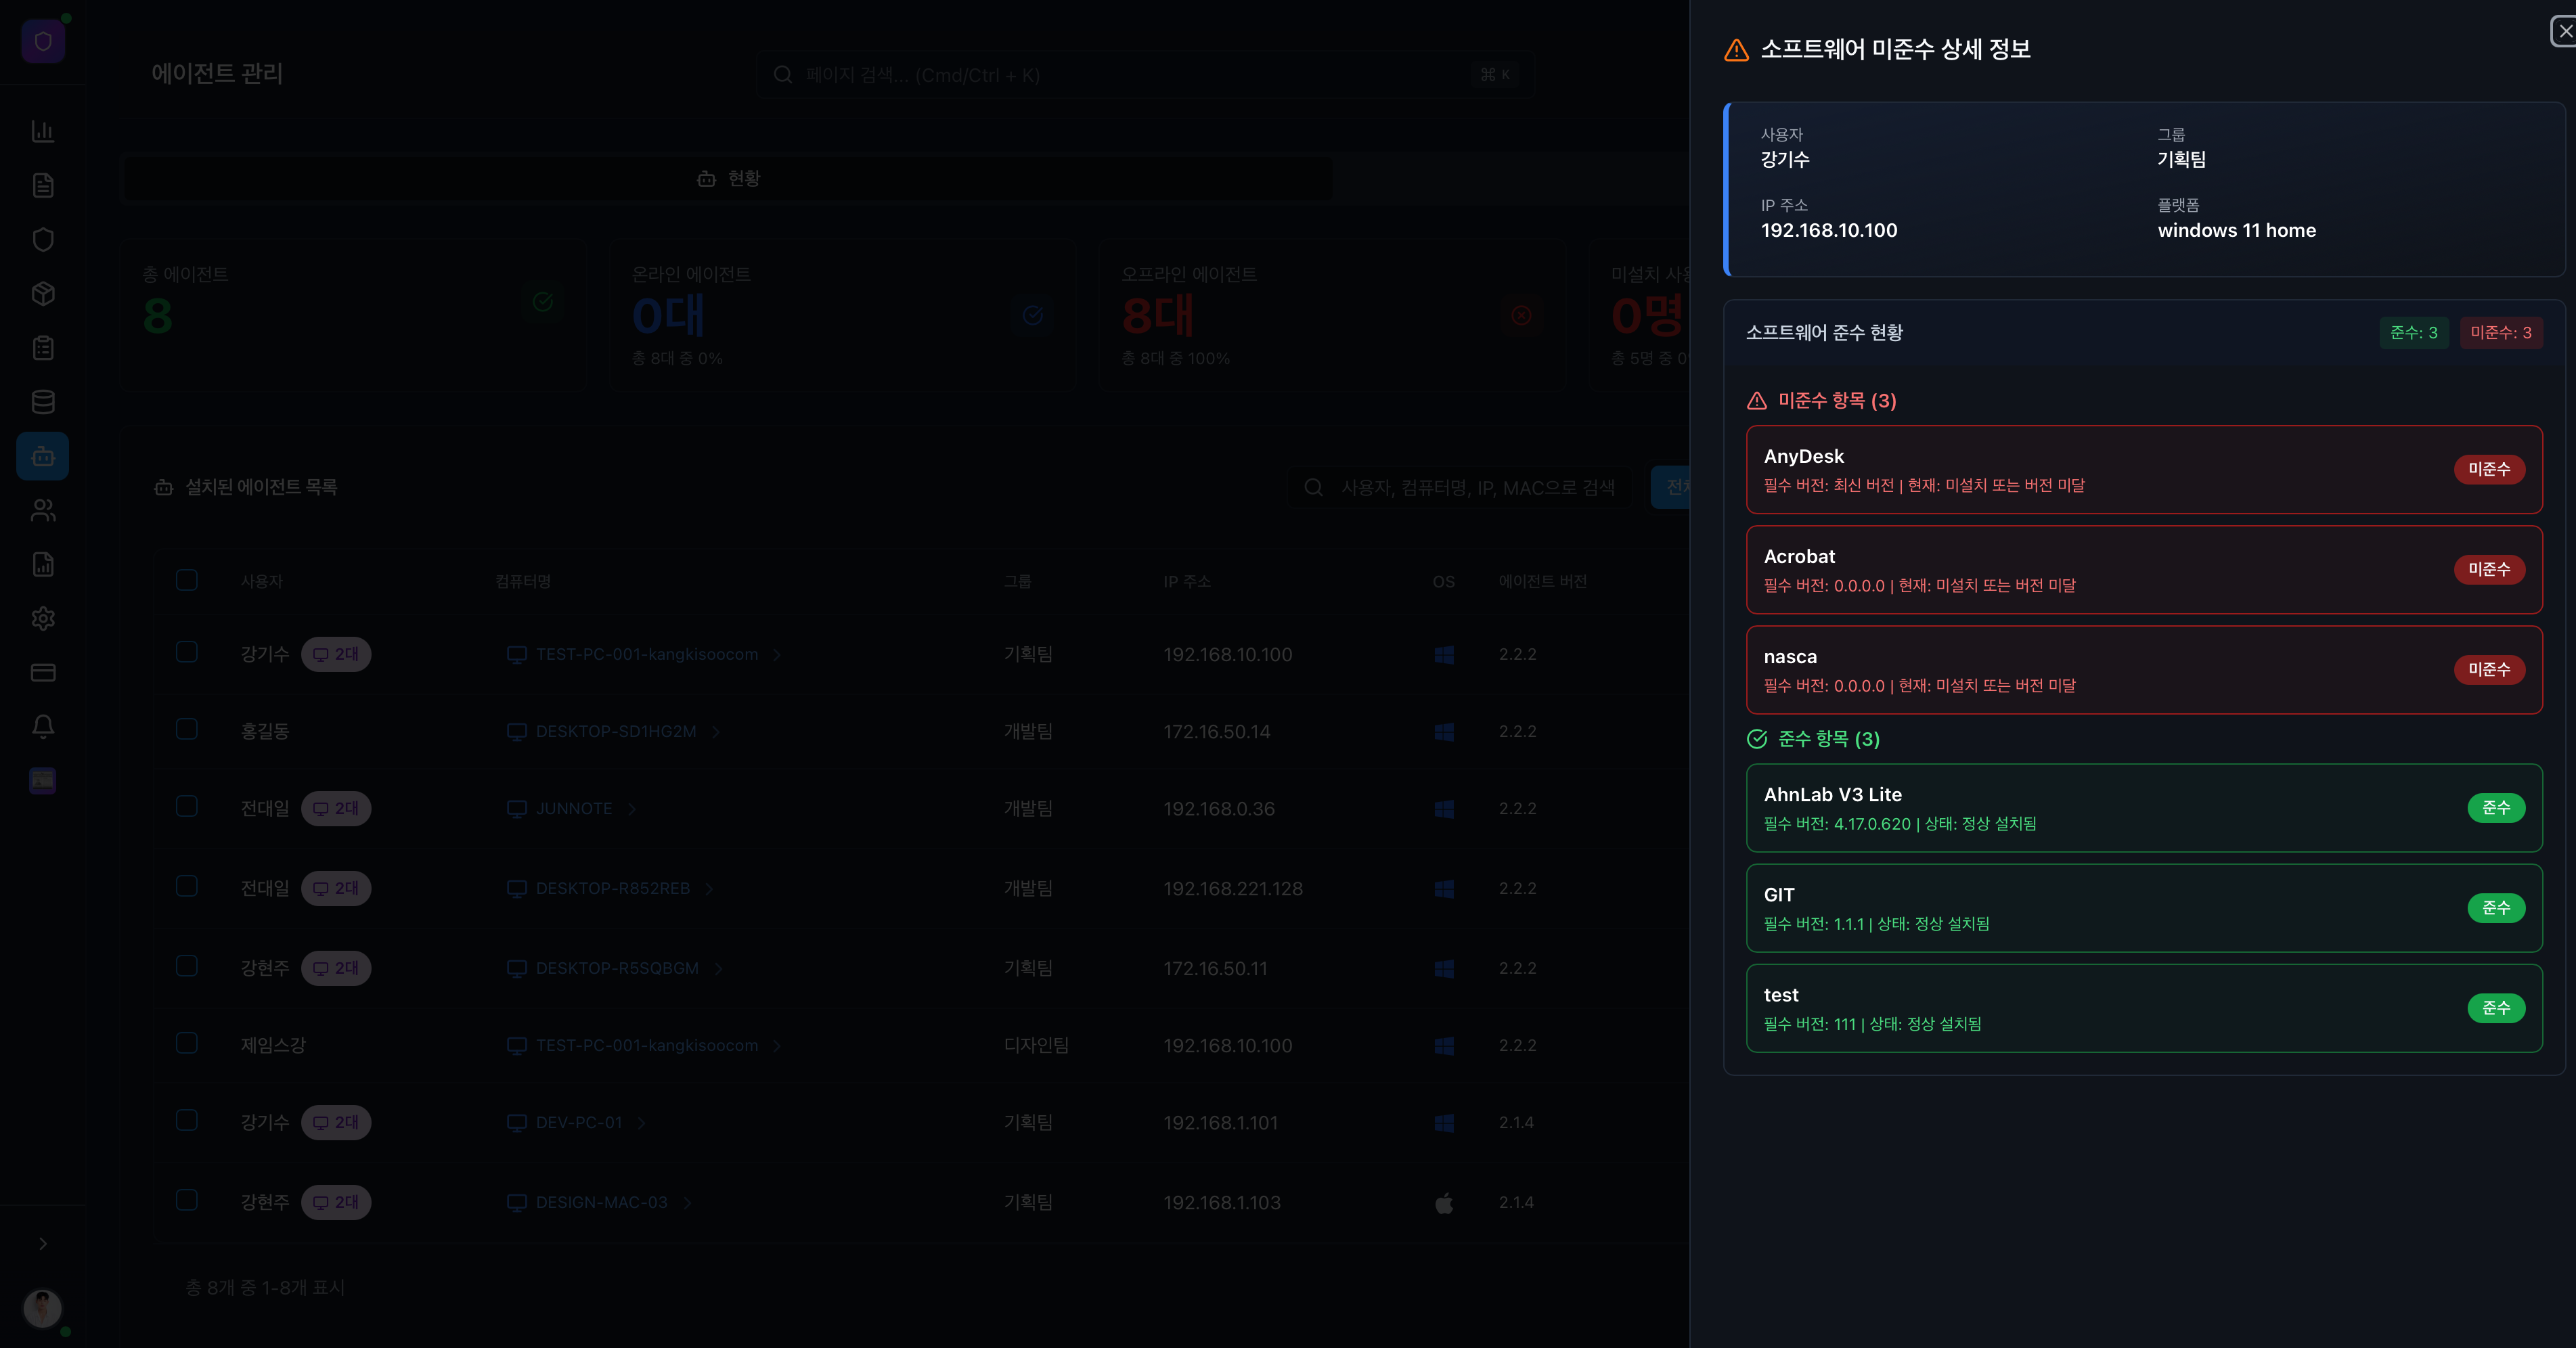The image size is (2576, 1348).
Task: Open the shield security icon in sidebar
Action: click(x=43, y=239)
